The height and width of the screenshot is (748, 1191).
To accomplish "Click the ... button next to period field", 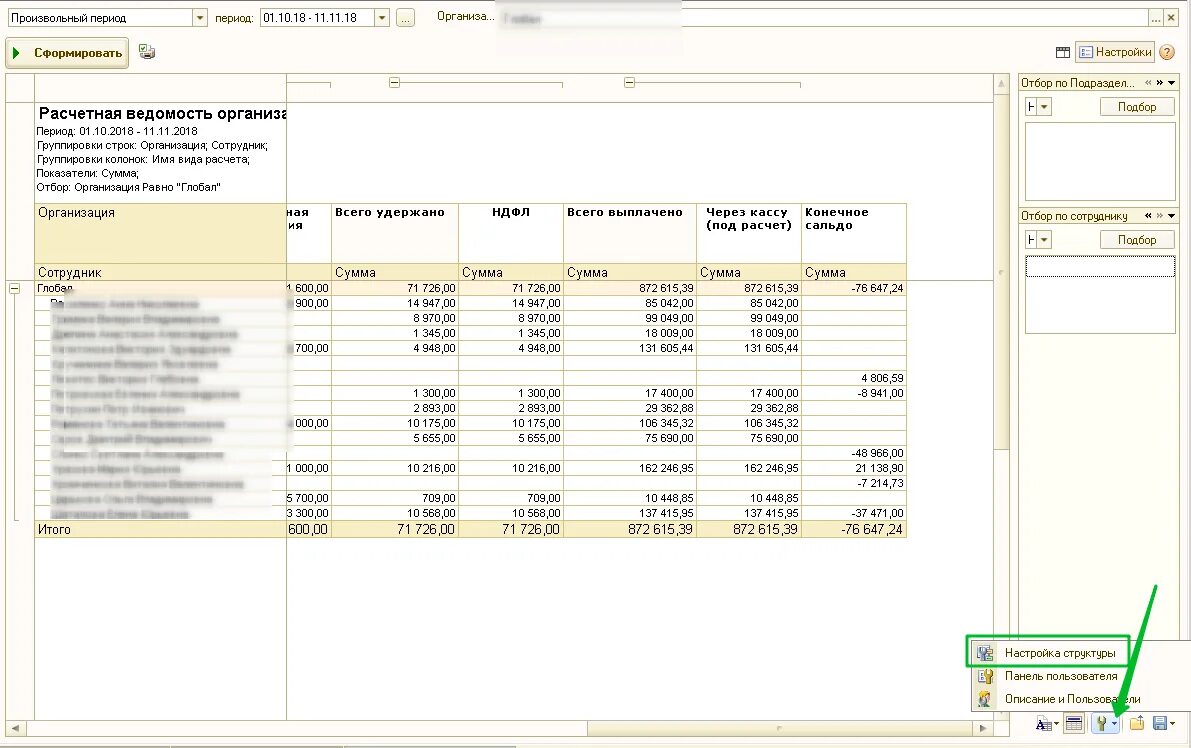I will (406, 17).
